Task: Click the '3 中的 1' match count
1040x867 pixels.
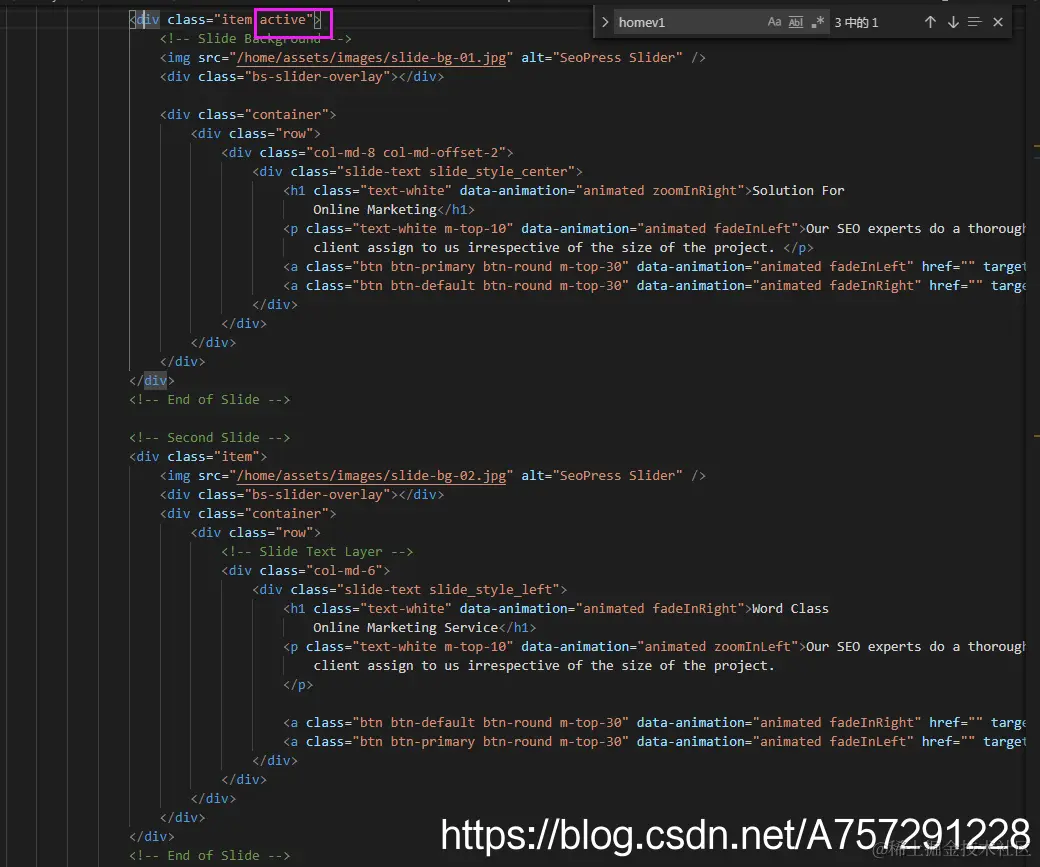Action: pyautogui.click(x=856, y=23)
